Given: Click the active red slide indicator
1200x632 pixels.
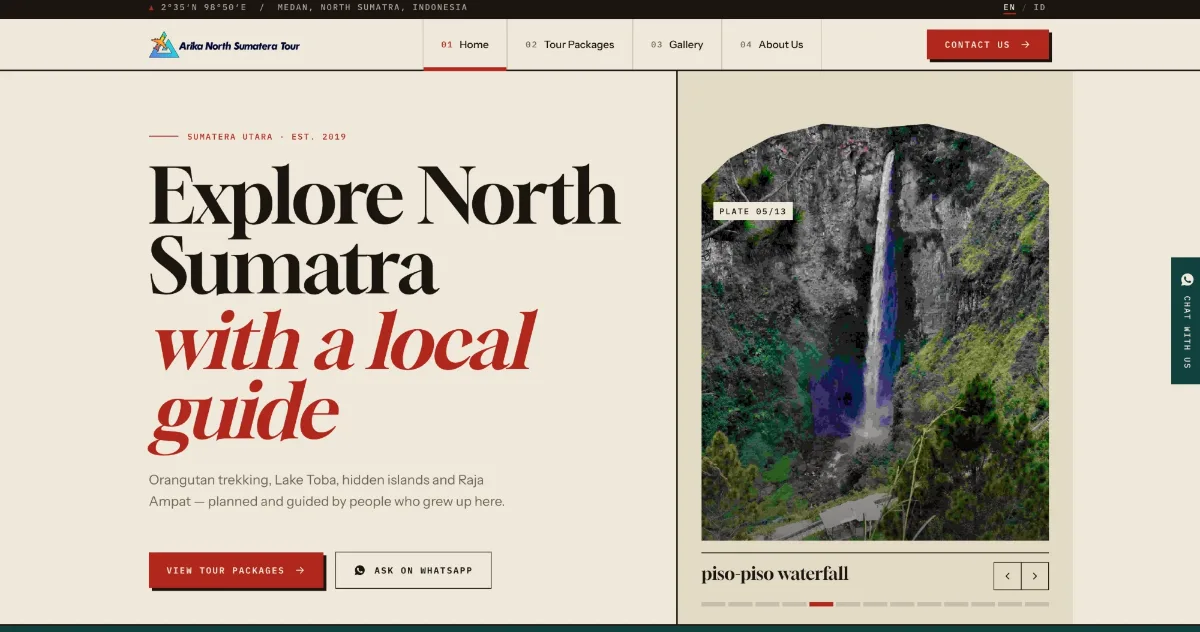Looking at the screenshot, I should [821, 604].
